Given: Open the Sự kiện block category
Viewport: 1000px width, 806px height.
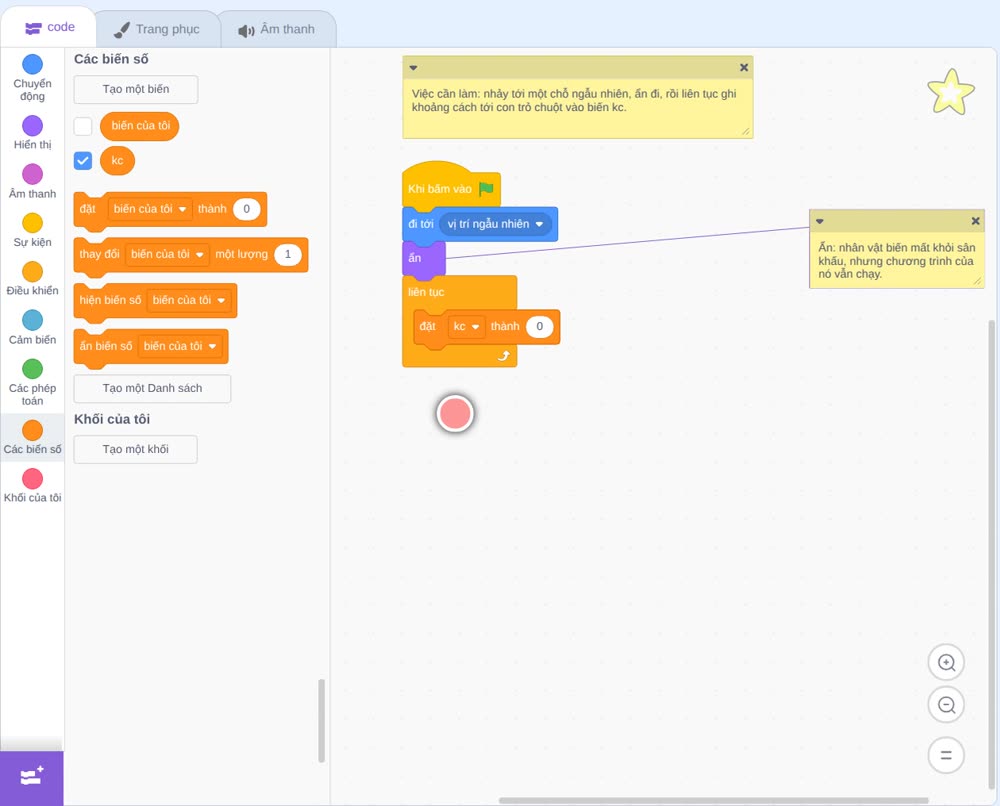Looking at the screenshot, I should (x=33, y=230).
